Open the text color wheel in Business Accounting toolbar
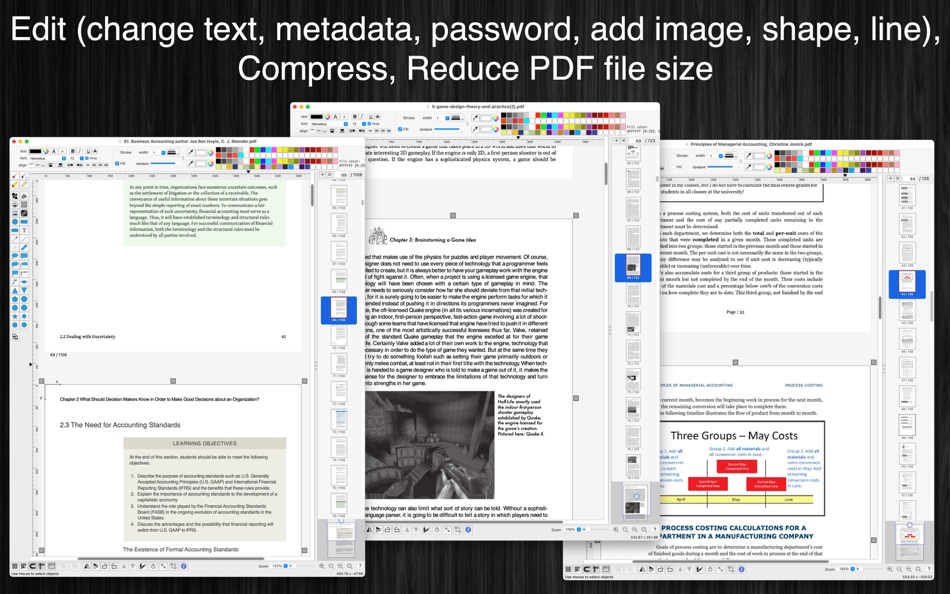Screen dimensions: 950x594 [45, 152]
